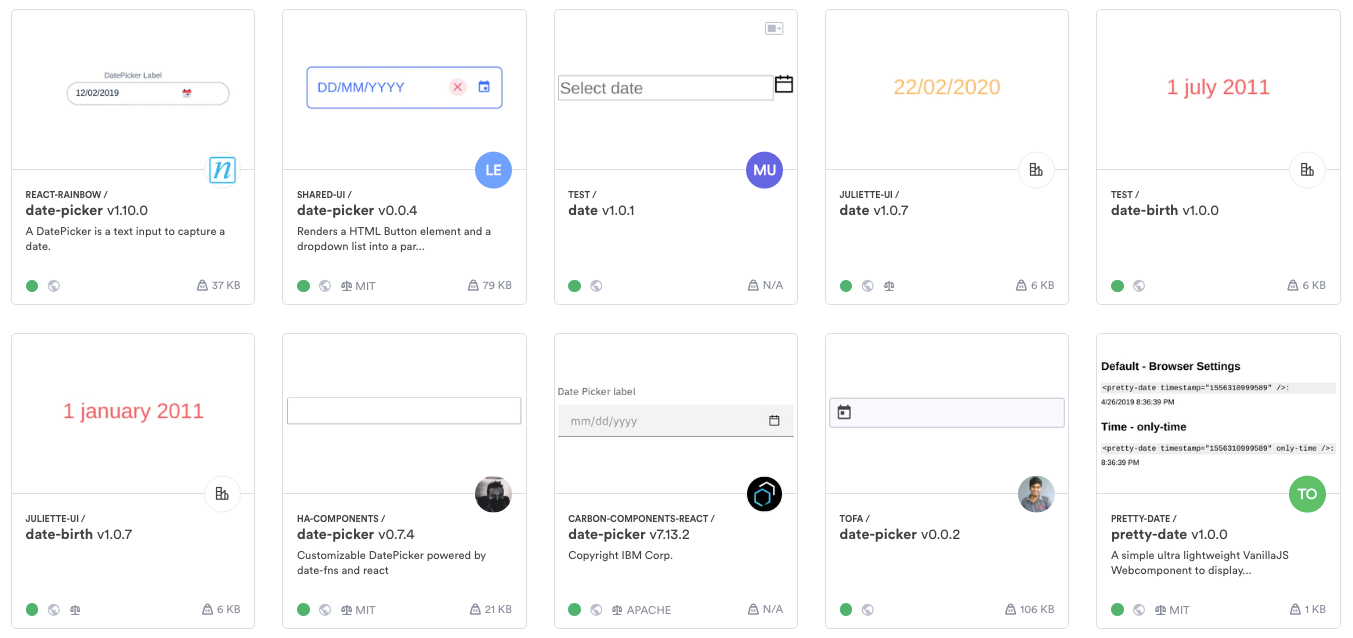1353x638 pixels.
Task: Open the blue calendar icon in DD/MM/YYYY picker
Action: coord(486,87)
